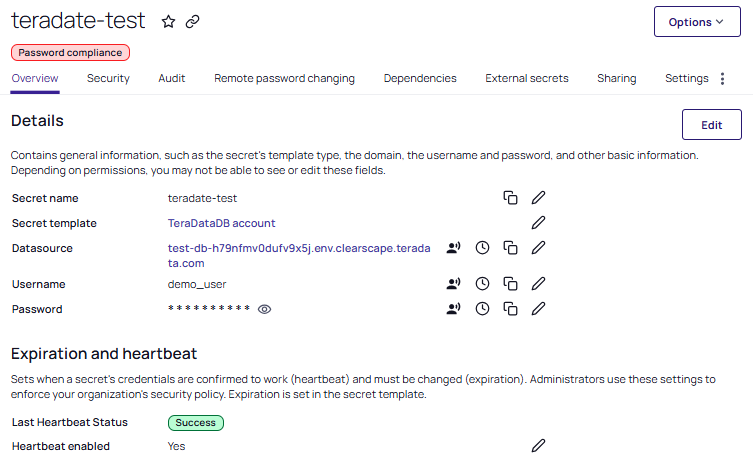The image size is (753, 467).
Task: Edit the Secret template pencil icon
Action: click(x=538, y=223)
